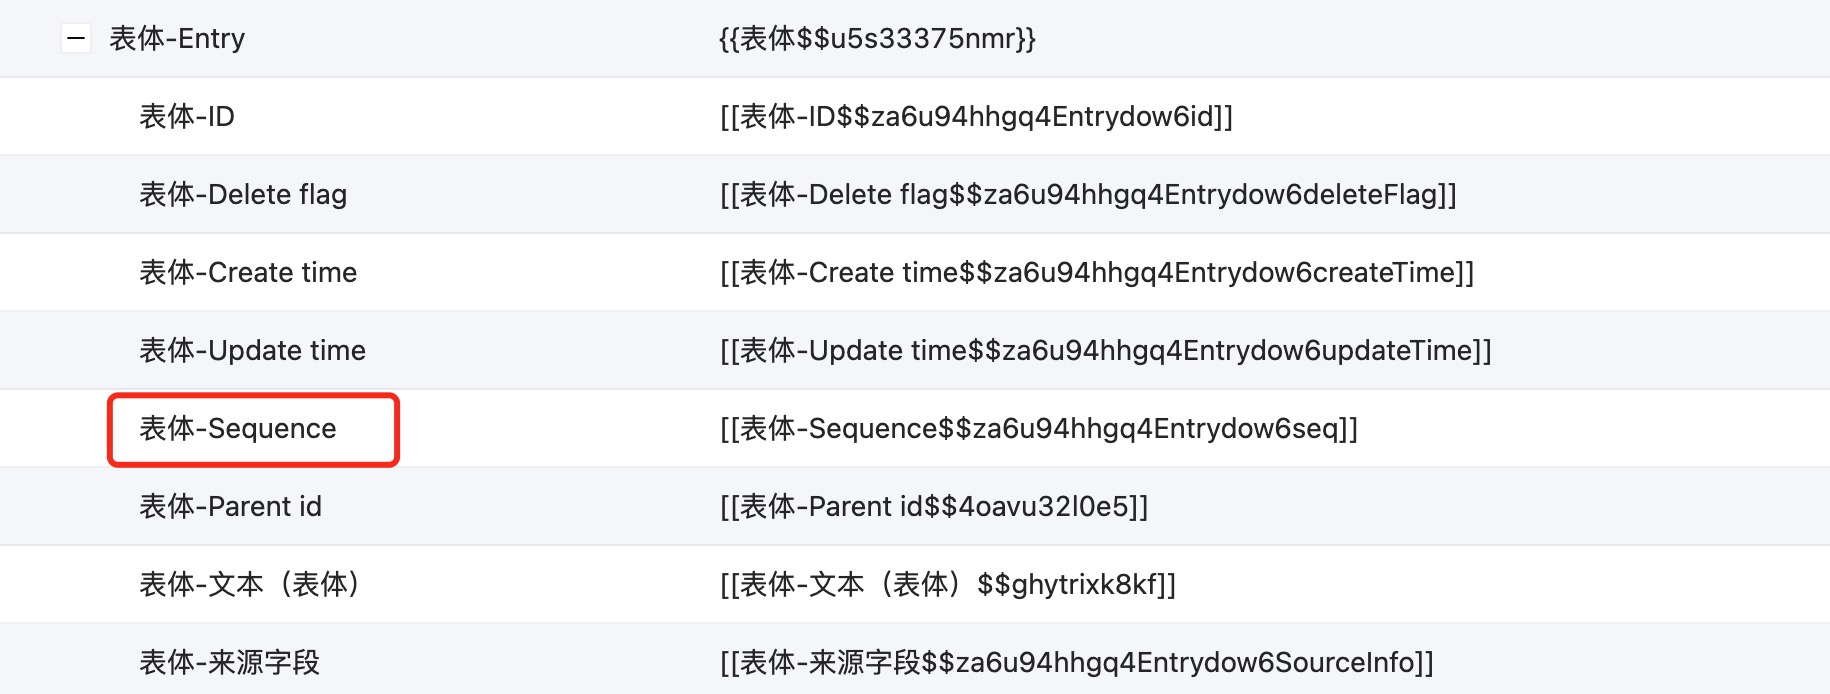Click the Parent id placeholder with 4oavu32l0e5

[x=934, y=507]
